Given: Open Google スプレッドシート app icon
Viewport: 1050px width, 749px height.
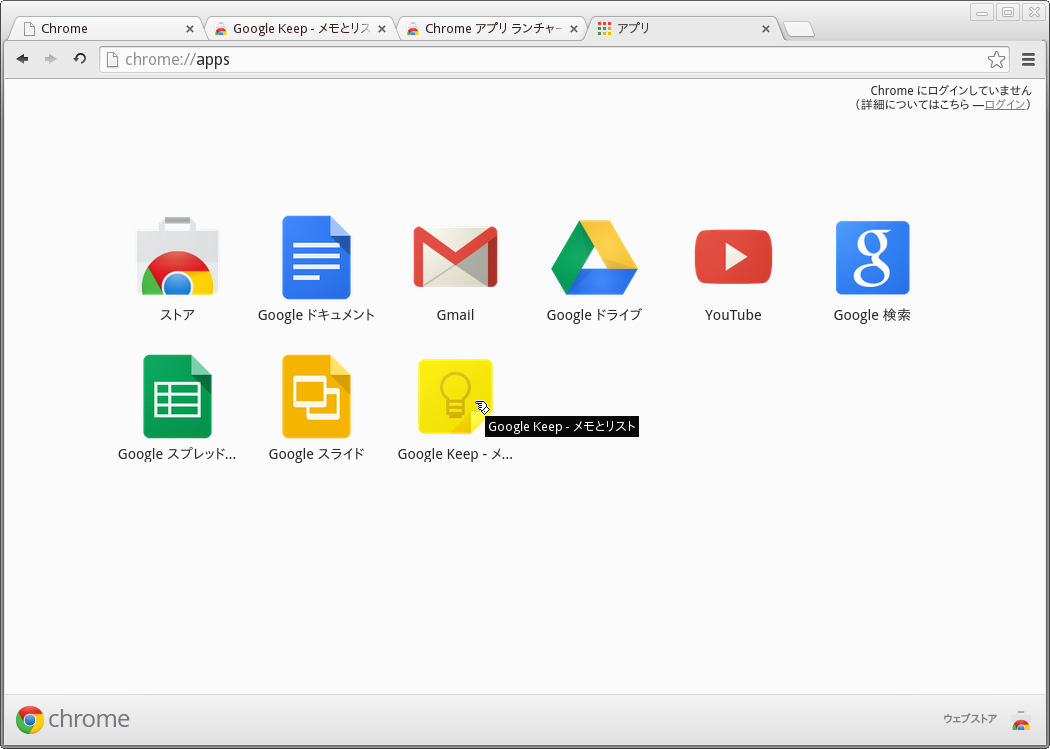Looking at the screenshot, I should pyautogui.click(x=177, y=396).
